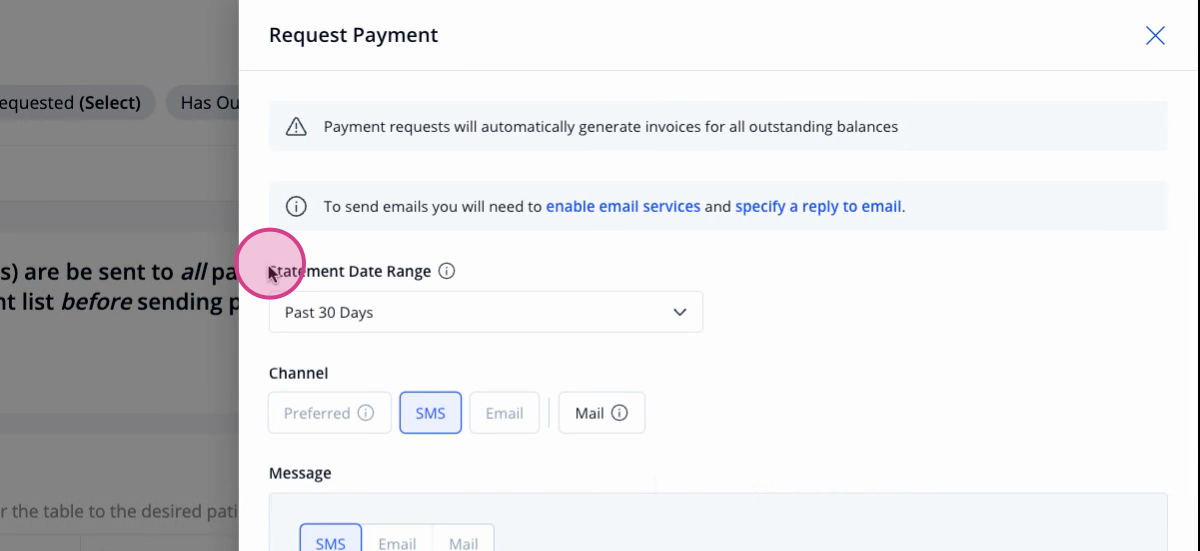Click the Request Payment panel title
1200x551 pixels.
pos(354,35)
